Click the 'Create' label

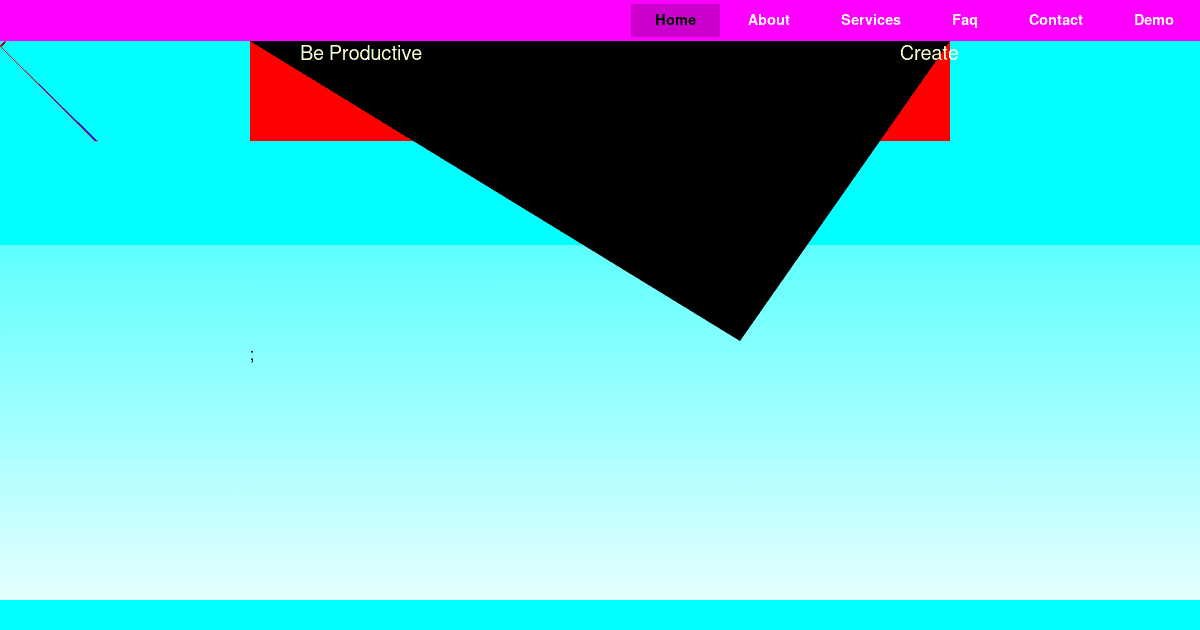point(928,53)
